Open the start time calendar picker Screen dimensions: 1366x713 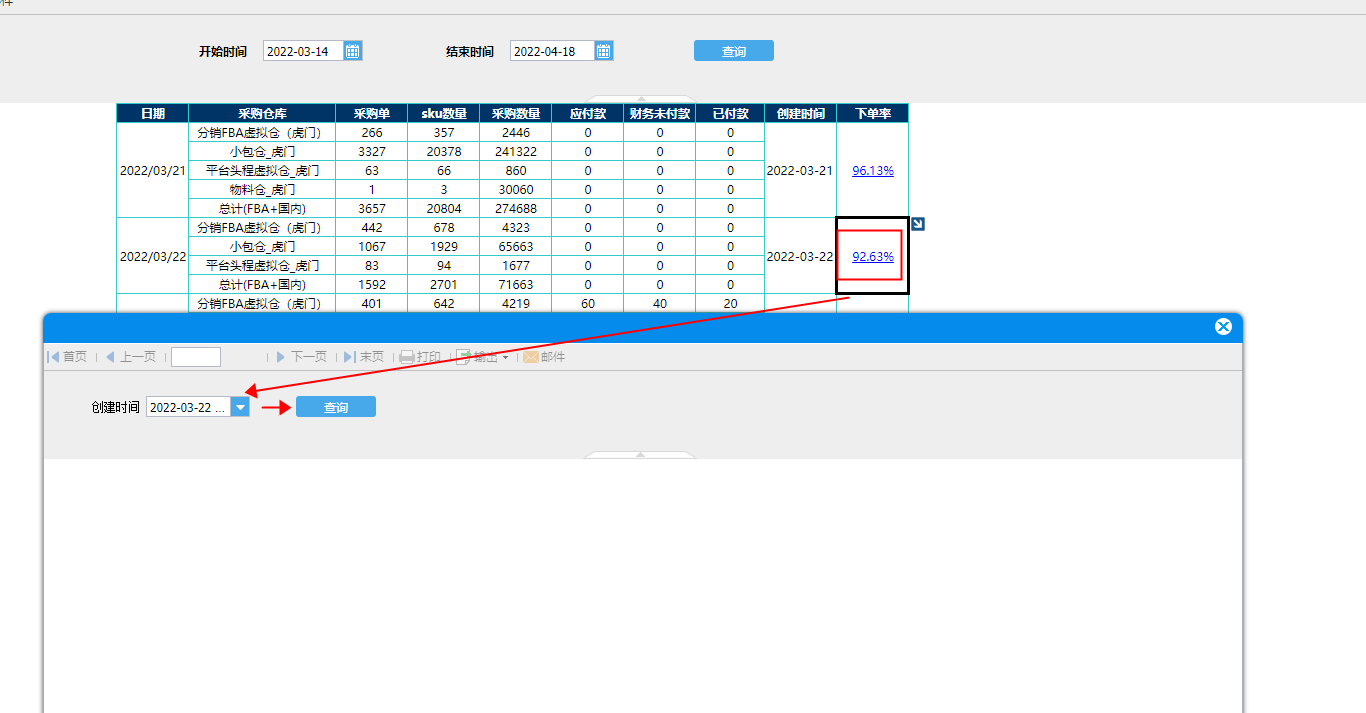[x=352, y=51]
